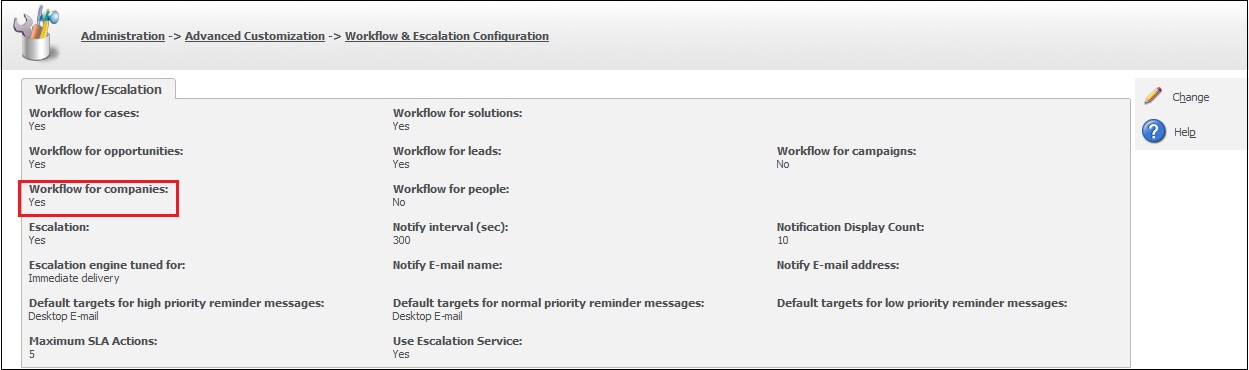Click the Yes value under Workflow for cases
Viewport: 1249px width, 370px height.
[37, 126]
